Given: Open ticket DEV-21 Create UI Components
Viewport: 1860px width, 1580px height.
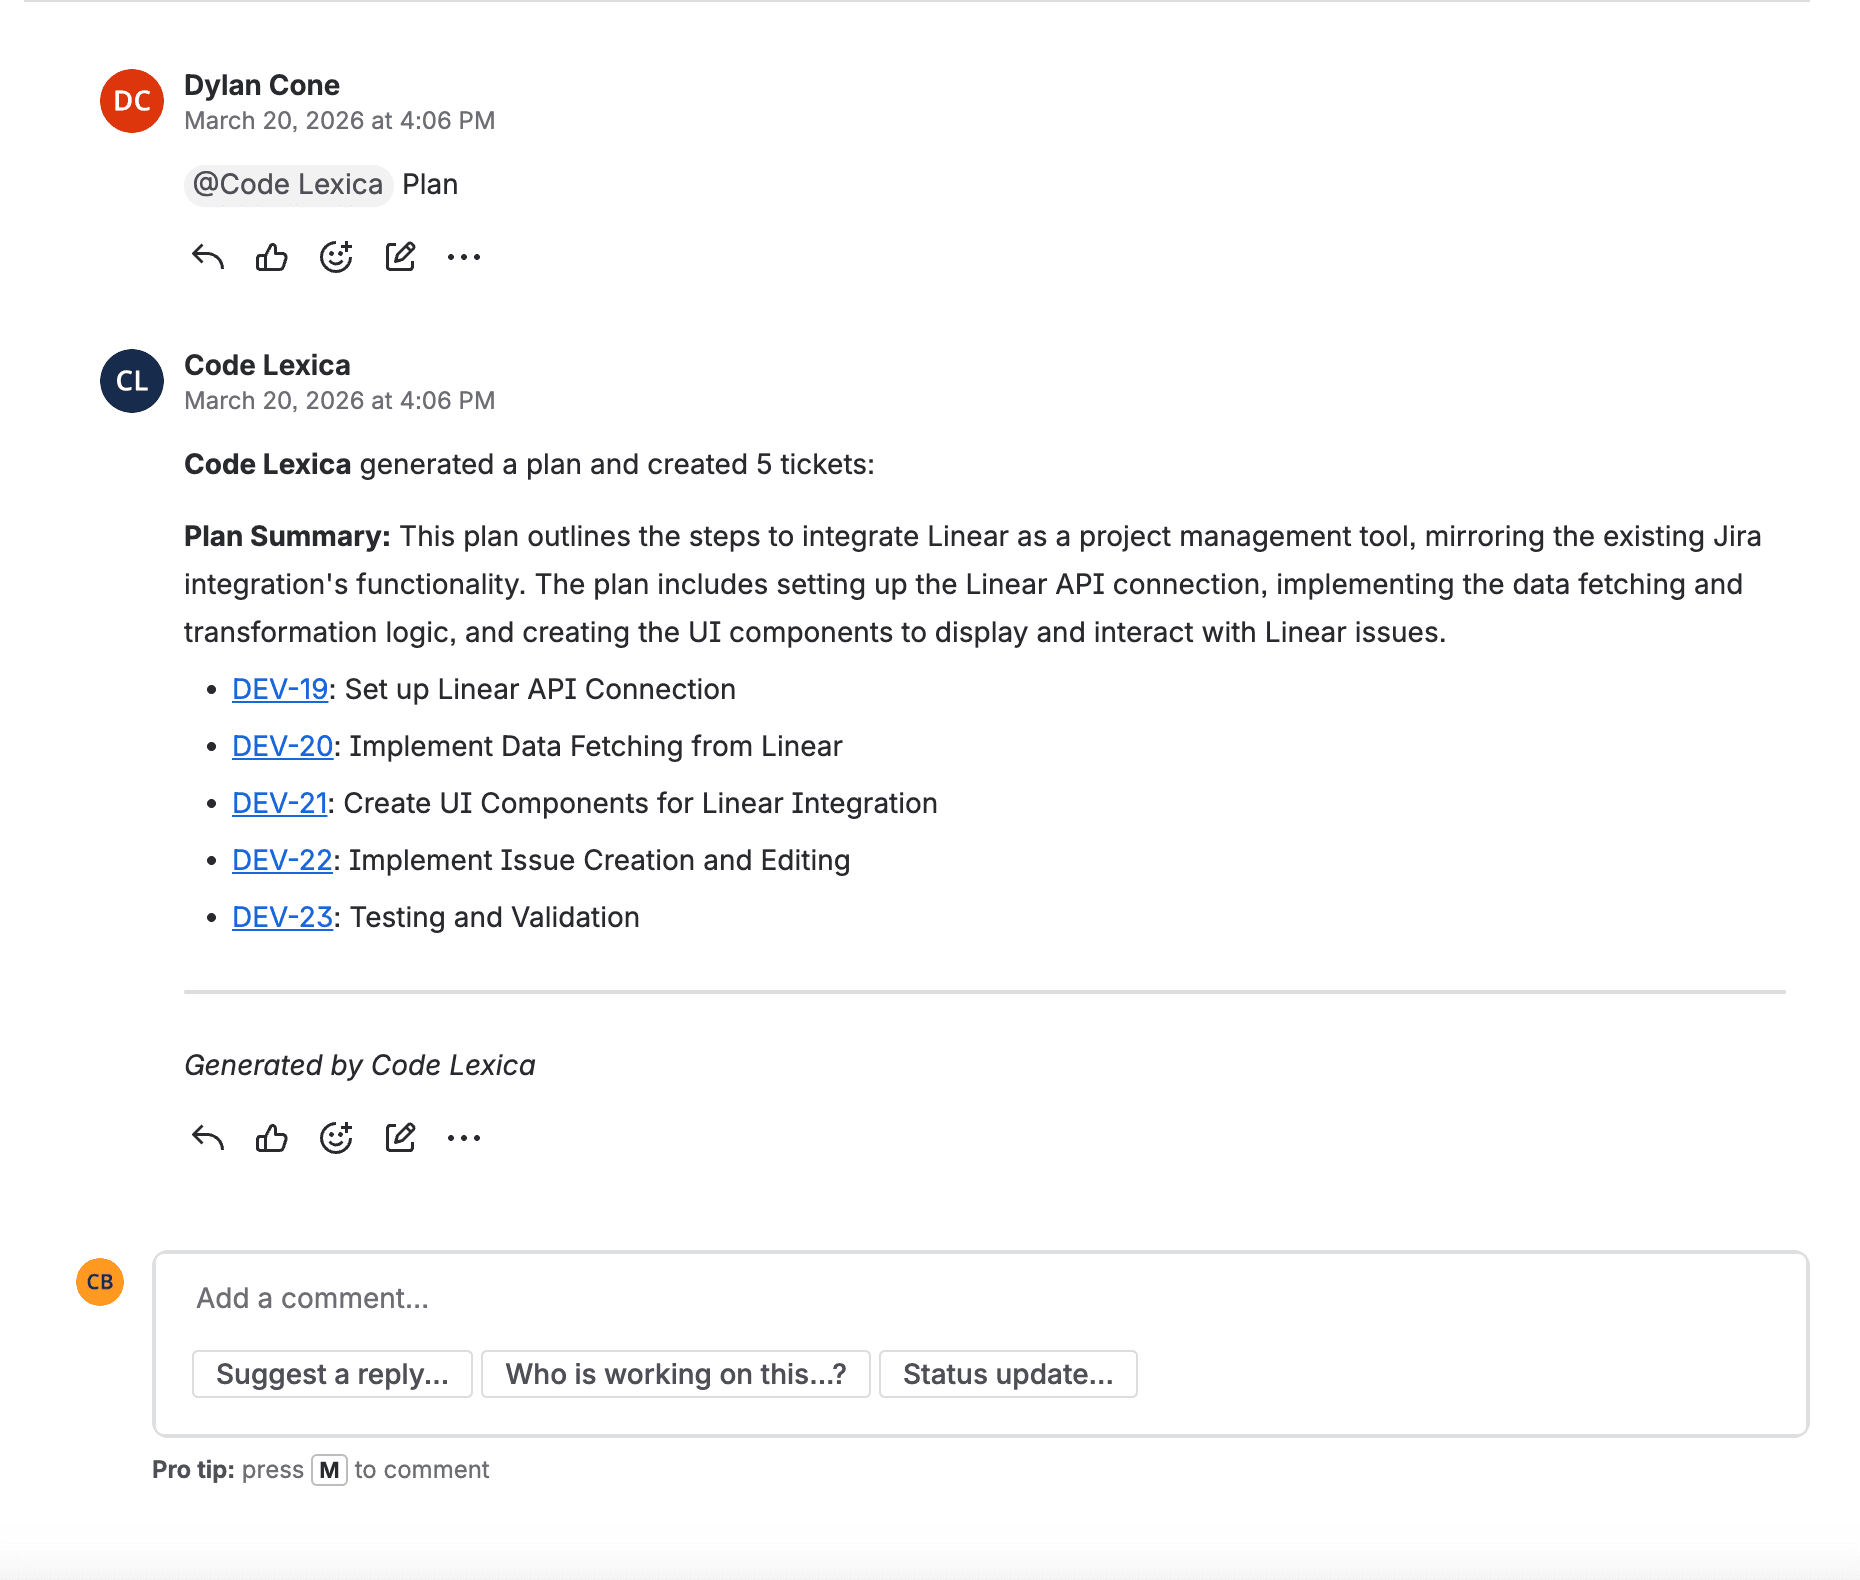Looking at the screenshot, I should pos(280,803).
